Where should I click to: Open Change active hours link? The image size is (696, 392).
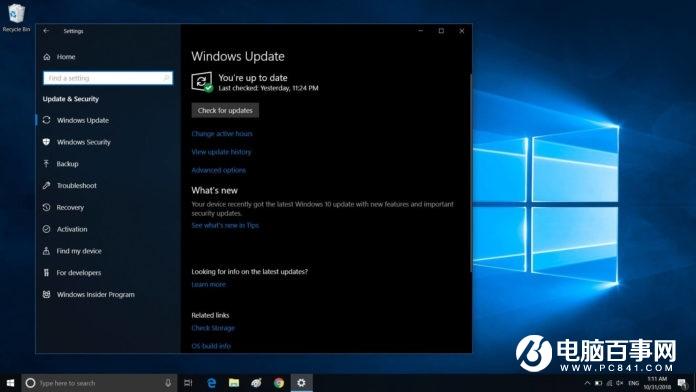pyautogui.click(x=222, y=134)
